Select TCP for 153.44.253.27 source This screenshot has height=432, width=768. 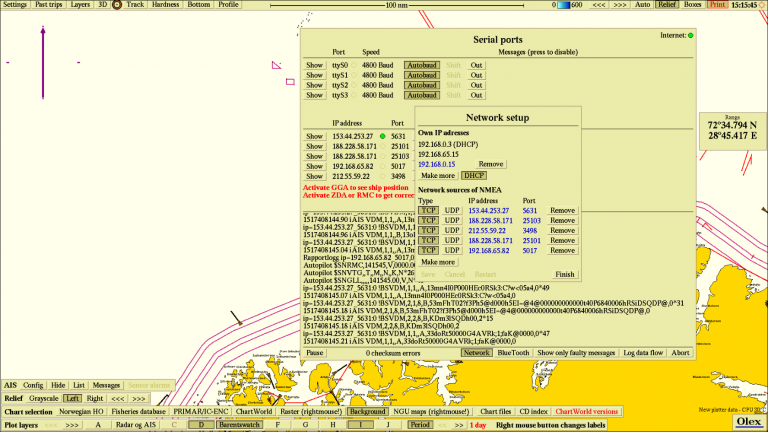pos(428,211)
